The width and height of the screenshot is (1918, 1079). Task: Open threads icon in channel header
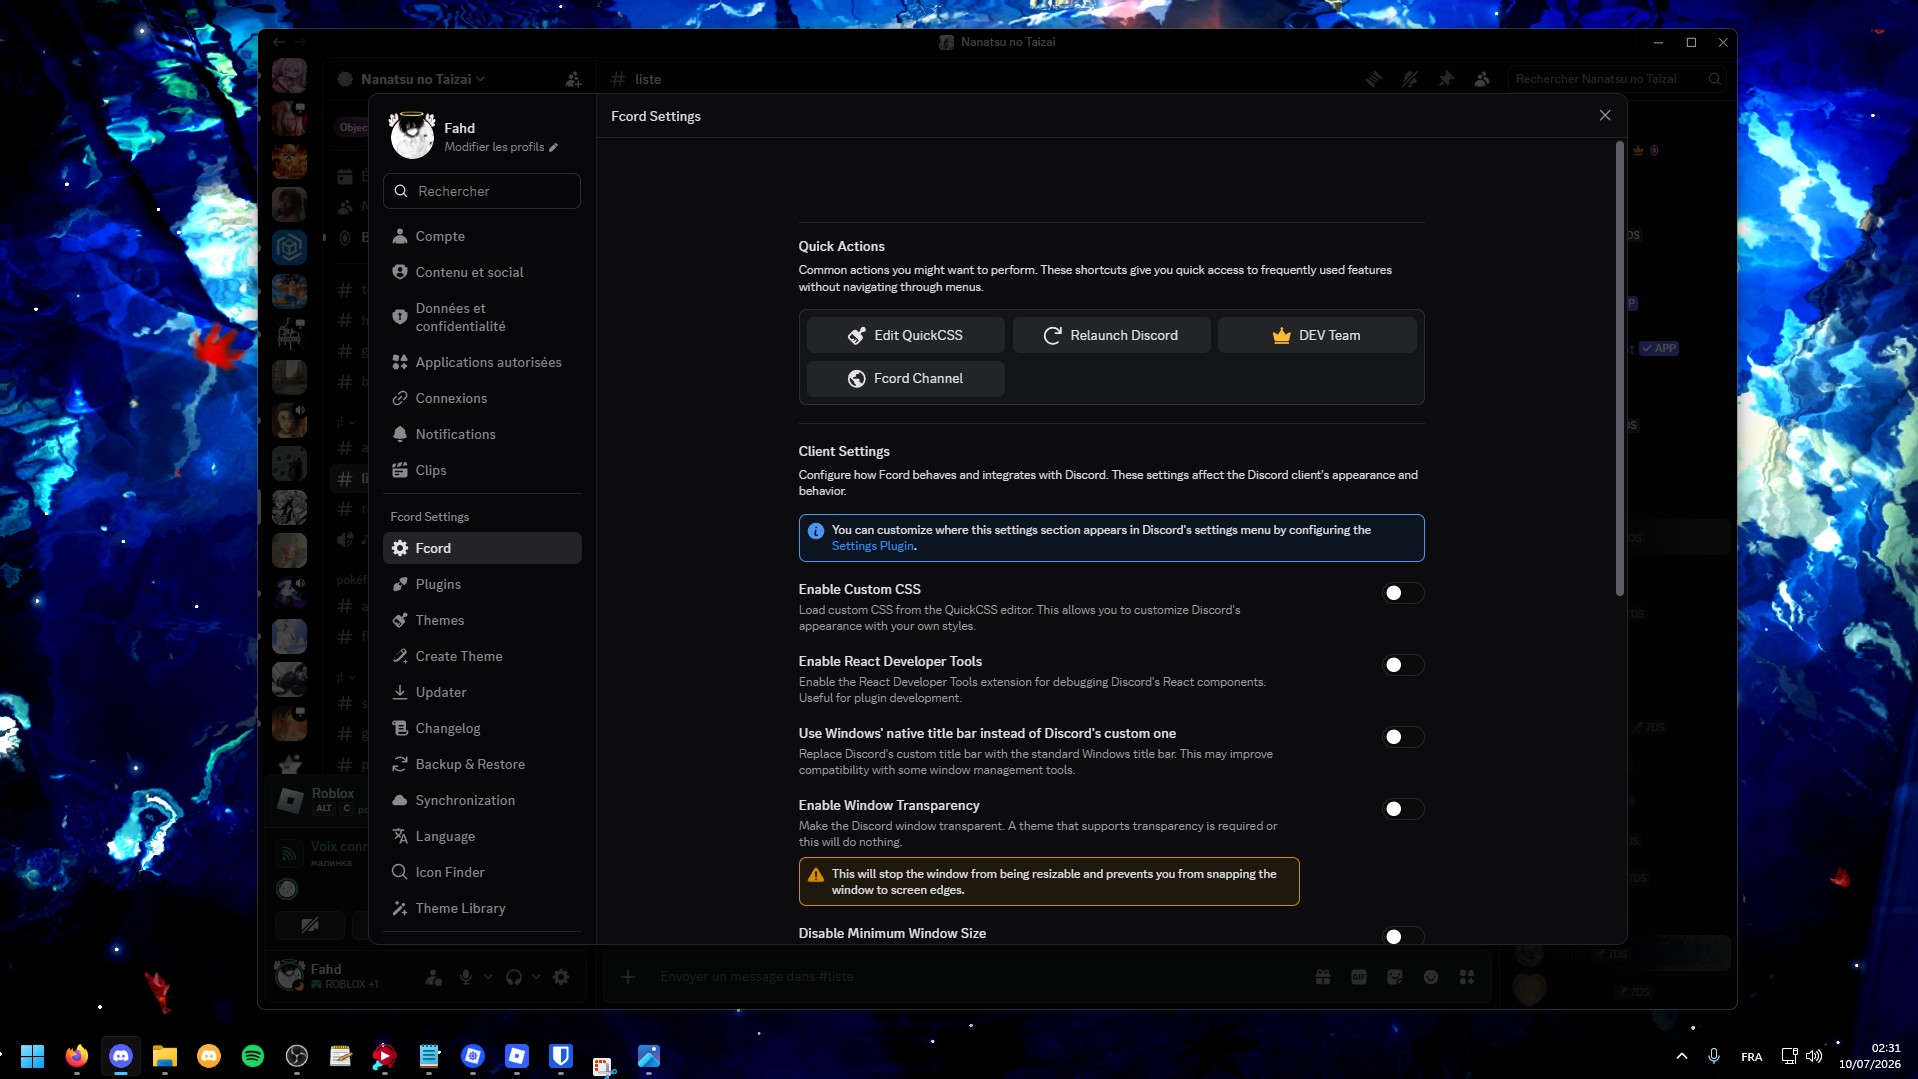1374,79
